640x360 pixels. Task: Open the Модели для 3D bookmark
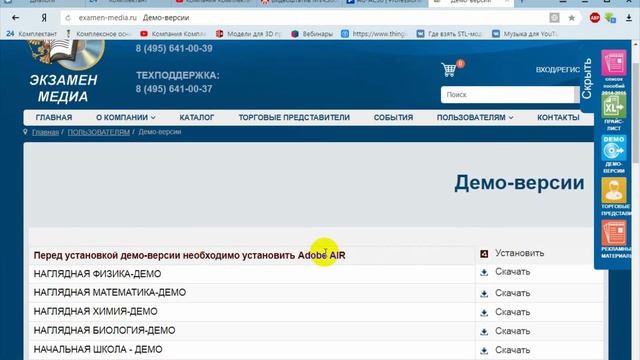[x=249, y=33]
